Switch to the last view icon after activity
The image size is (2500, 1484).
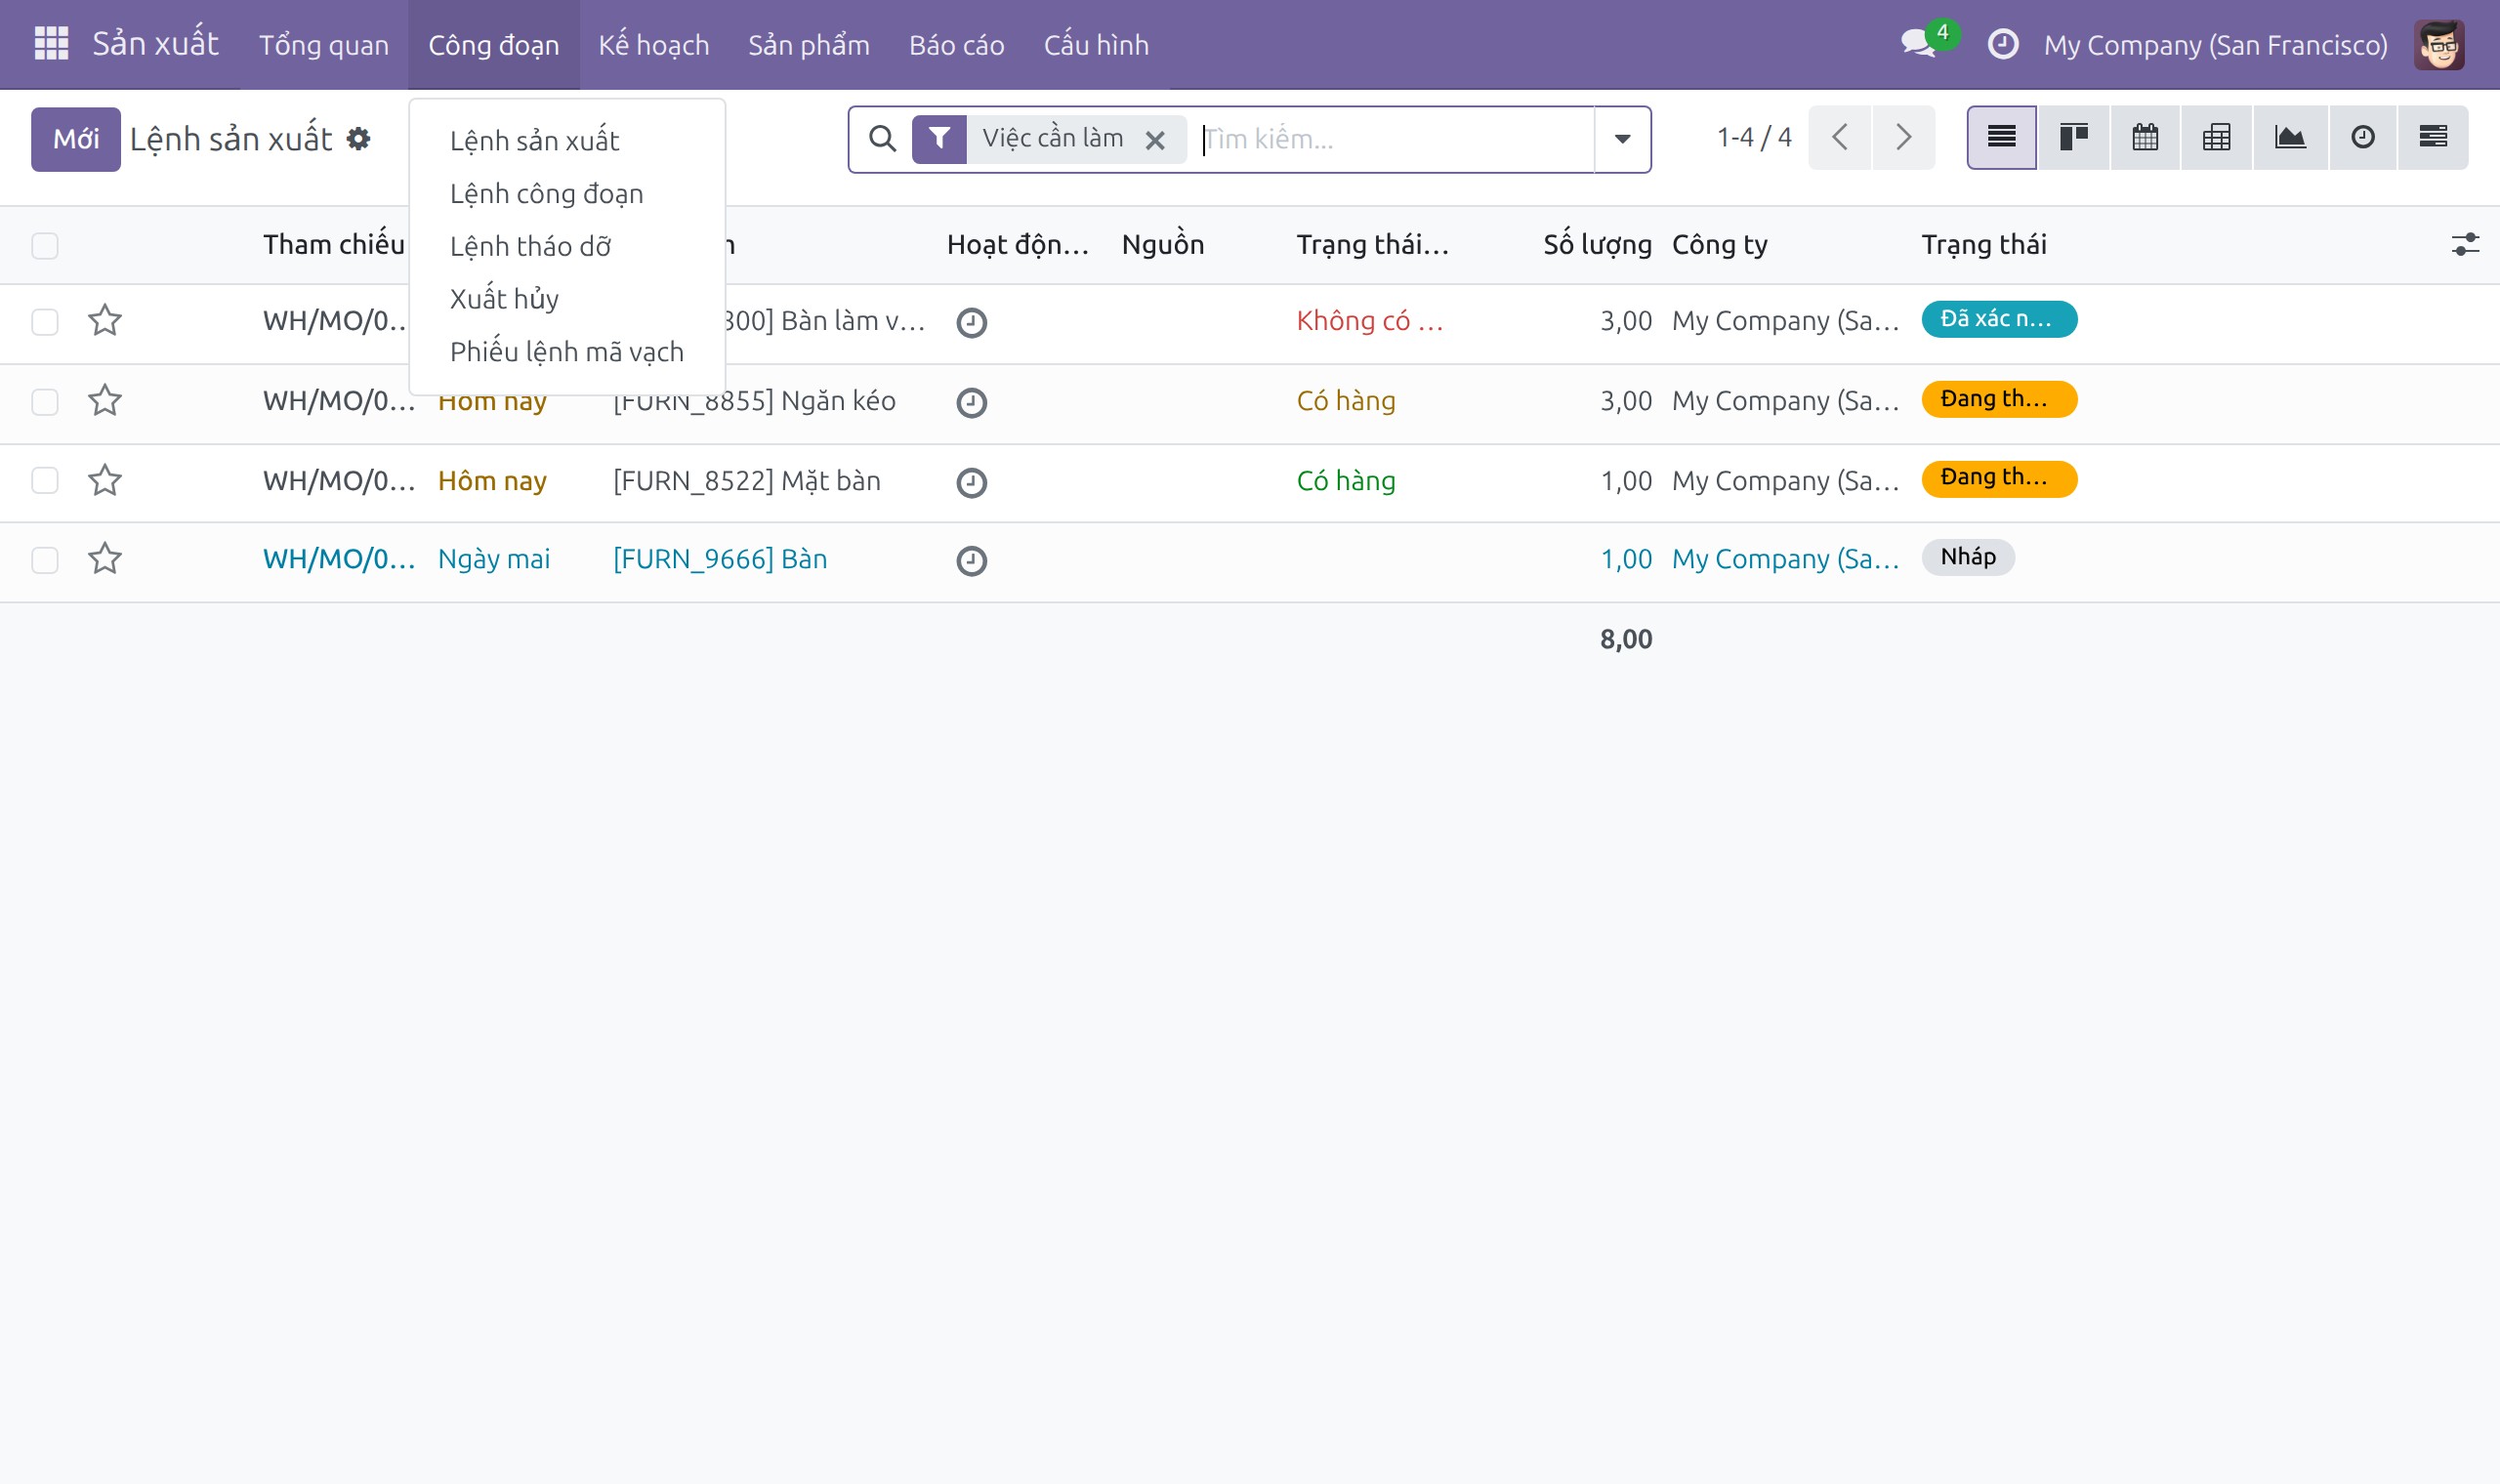[x=2432, y=137]
